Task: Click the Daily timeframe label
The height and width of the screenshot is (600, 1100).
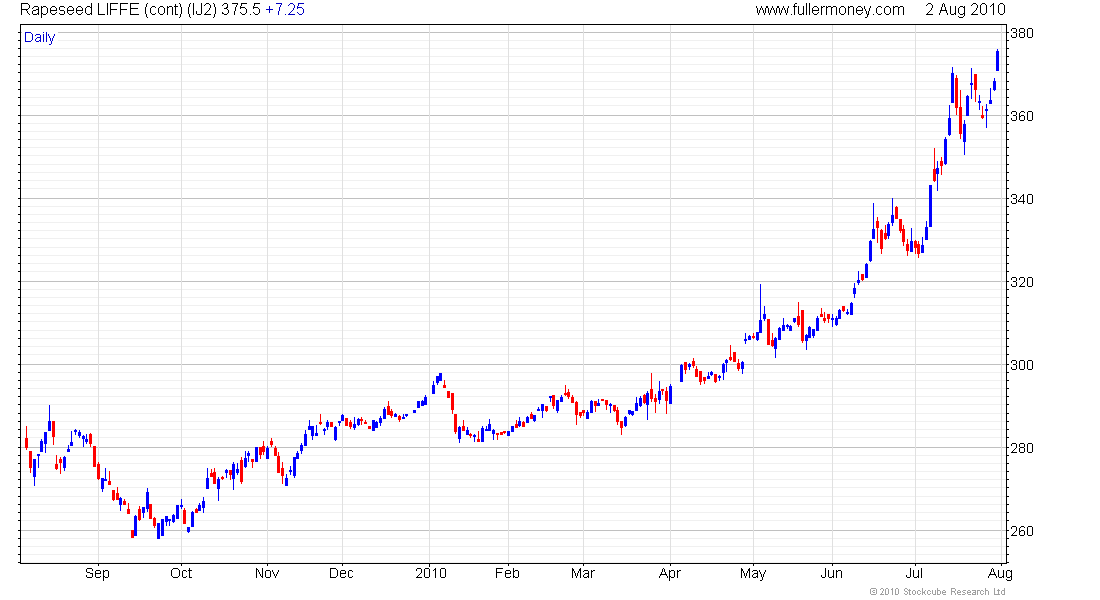Action: click(39, 38)
